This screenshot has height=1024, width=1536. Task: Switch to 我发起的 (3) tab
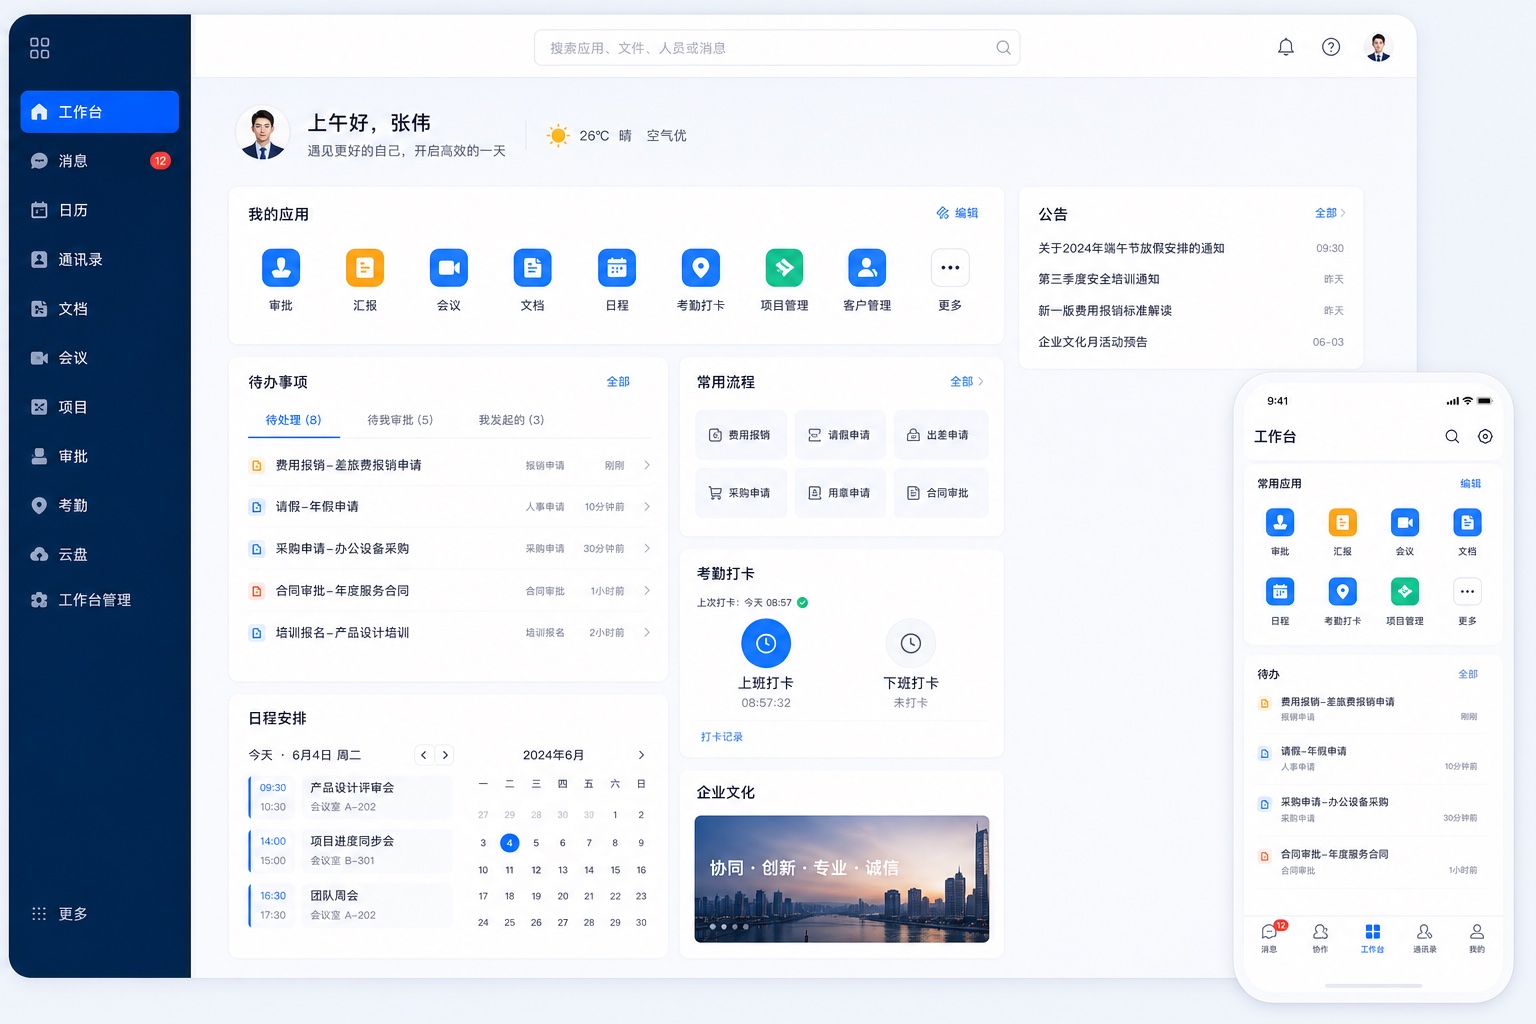[511, 420]
